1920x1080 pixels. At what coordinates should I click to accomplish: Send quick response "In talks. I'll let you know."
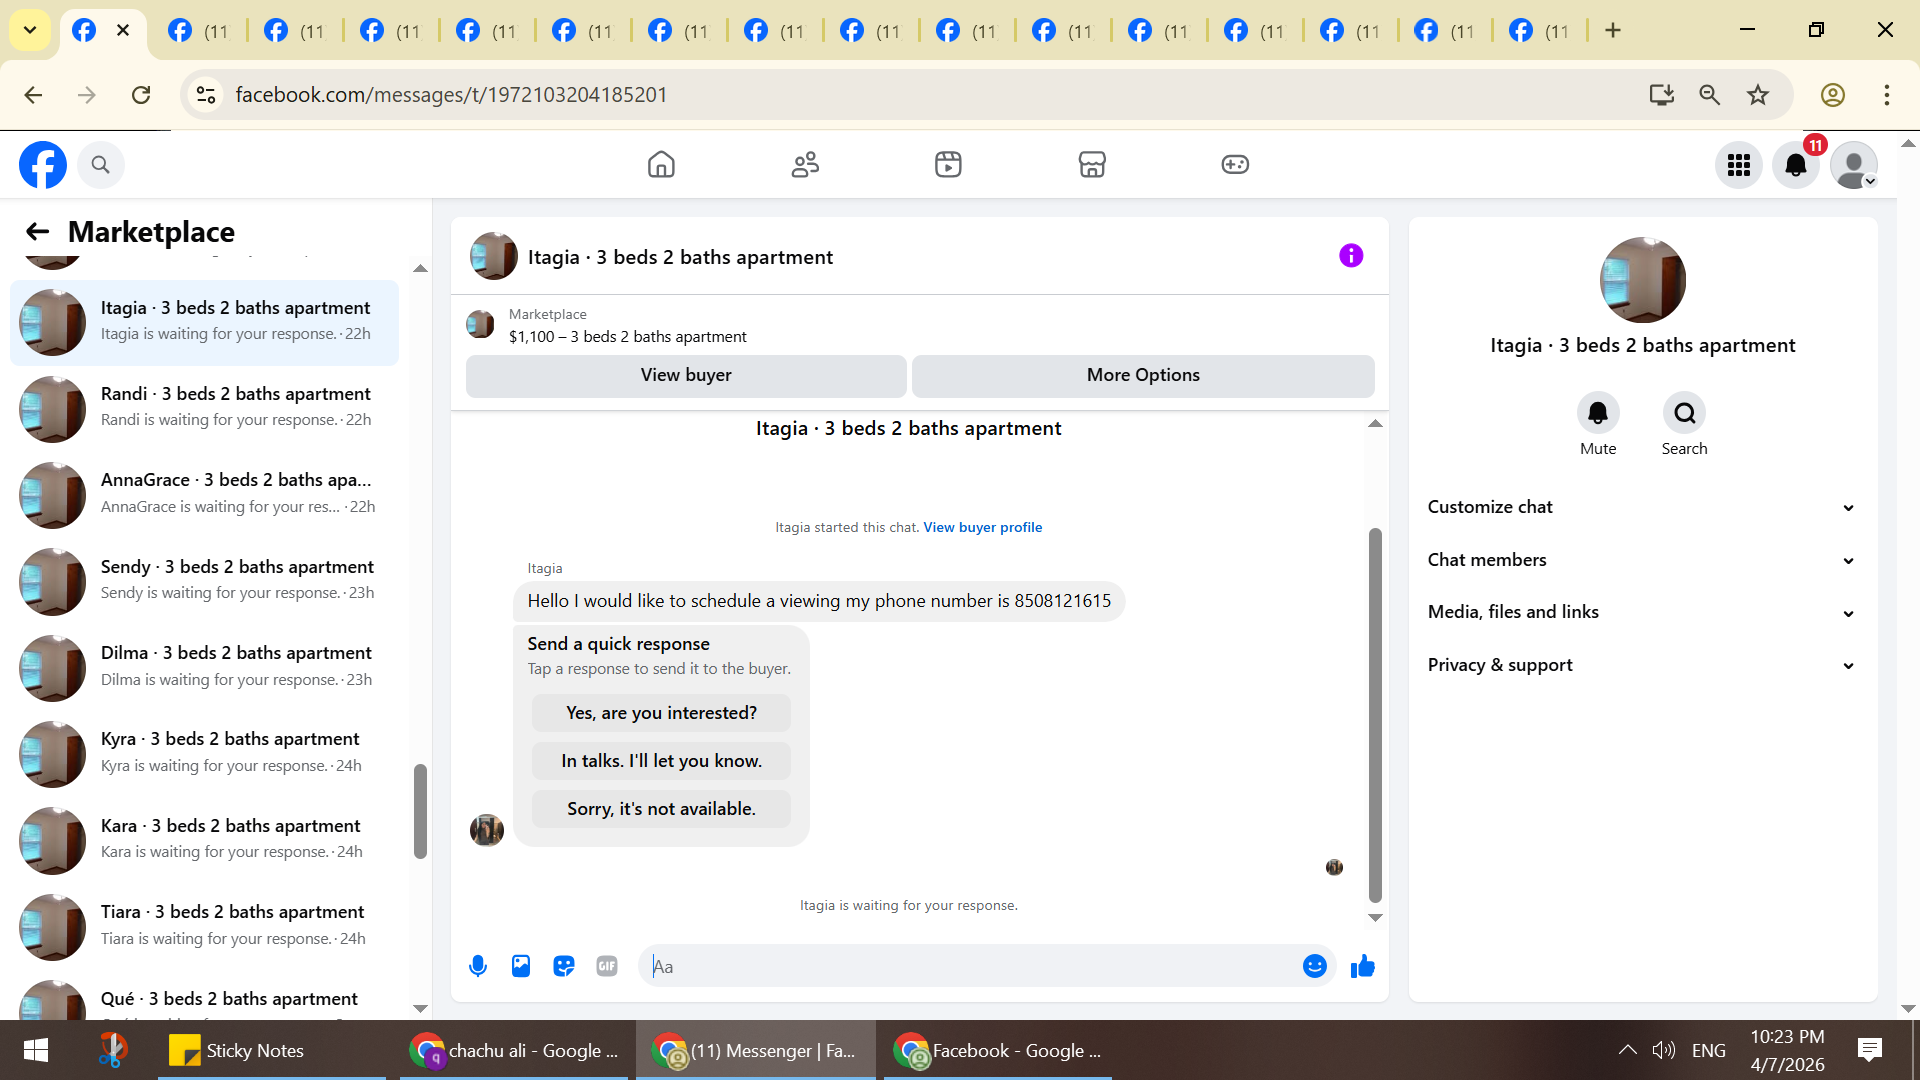[661, 761]
